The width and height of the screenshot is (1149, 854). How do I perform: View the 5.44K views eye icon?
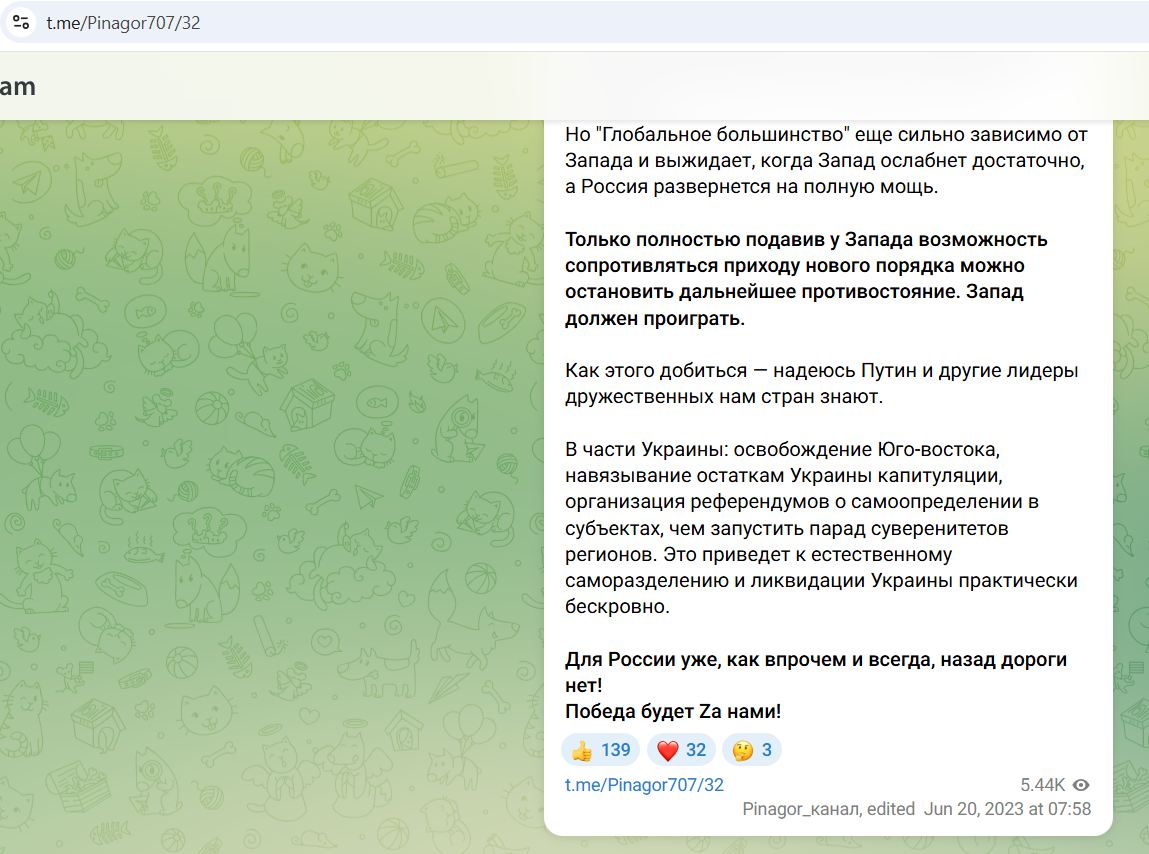1081,785
